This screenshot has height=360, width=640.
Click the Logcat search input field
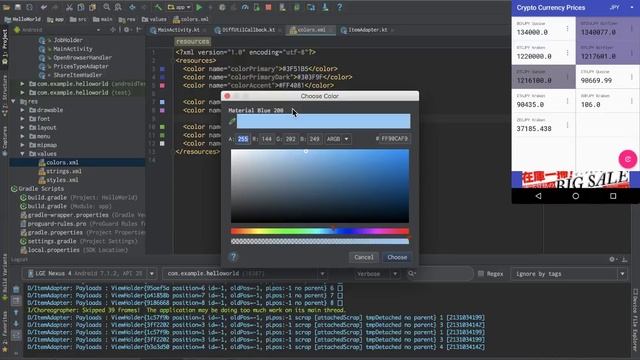click(440, 273)
